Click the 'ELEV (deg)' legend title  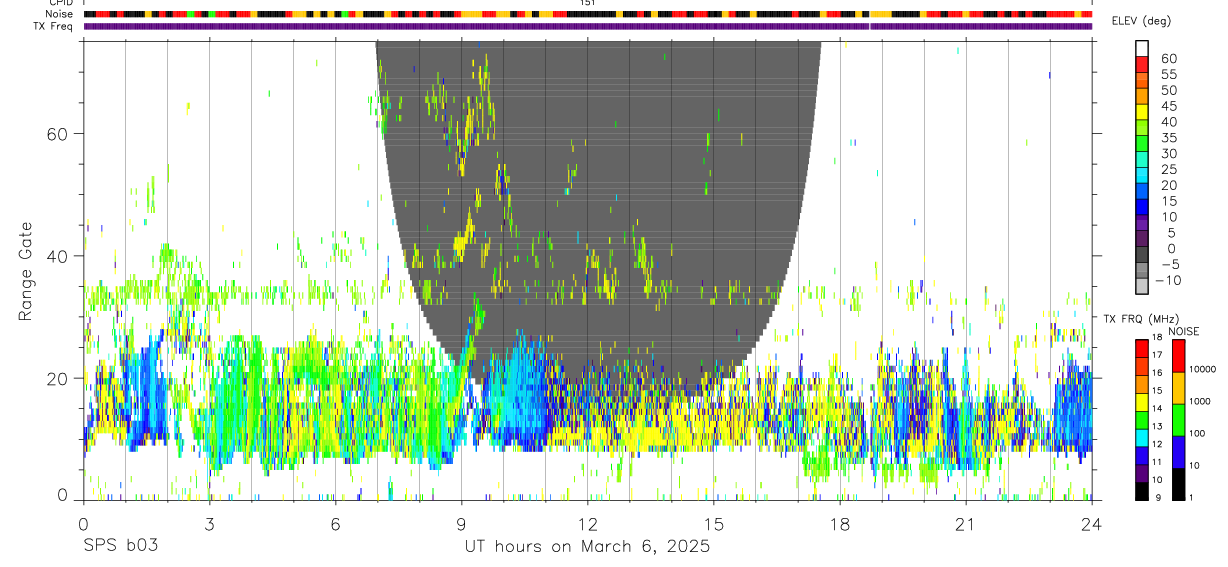click(1140, 21)
